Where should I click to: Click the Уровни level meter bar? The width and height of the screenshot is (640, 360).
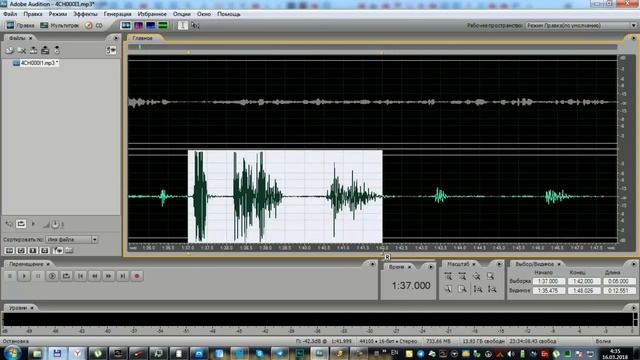[318, 319]
